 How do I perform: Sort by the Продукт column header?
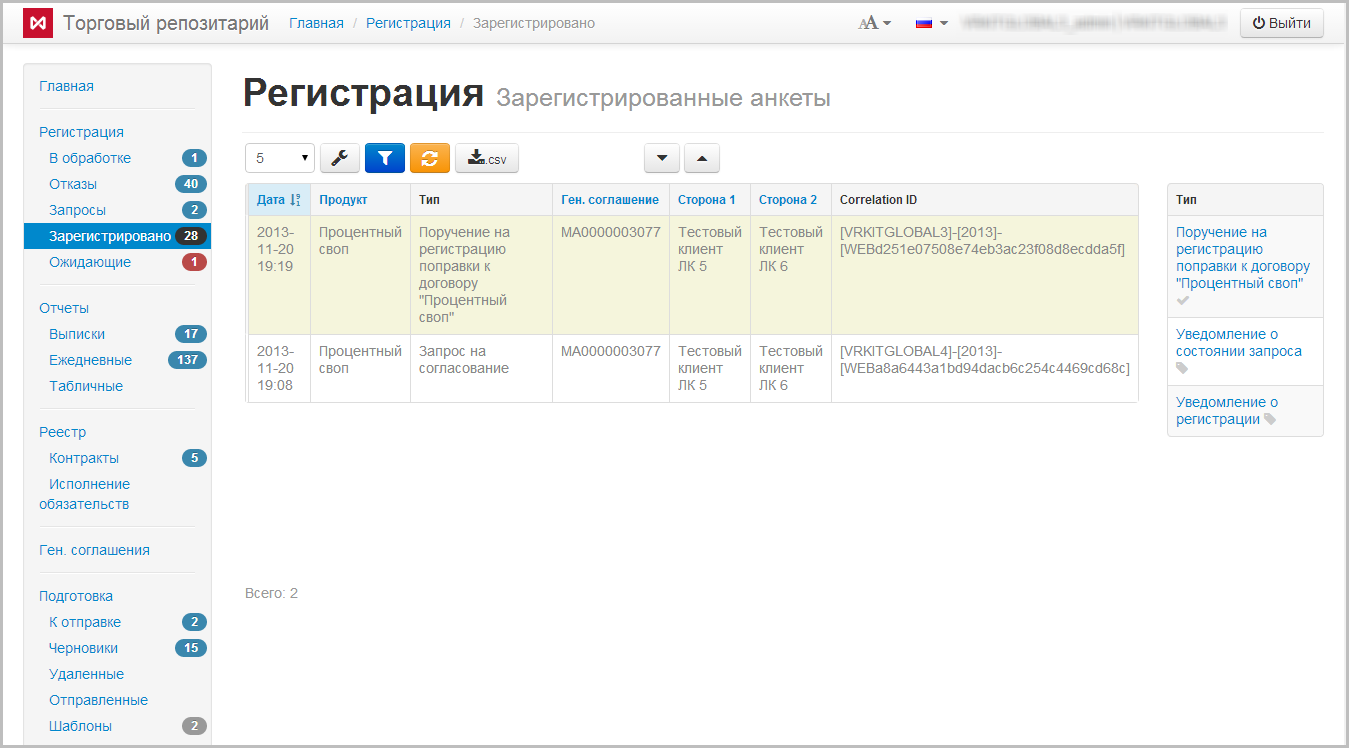click(x=343, y=200)
